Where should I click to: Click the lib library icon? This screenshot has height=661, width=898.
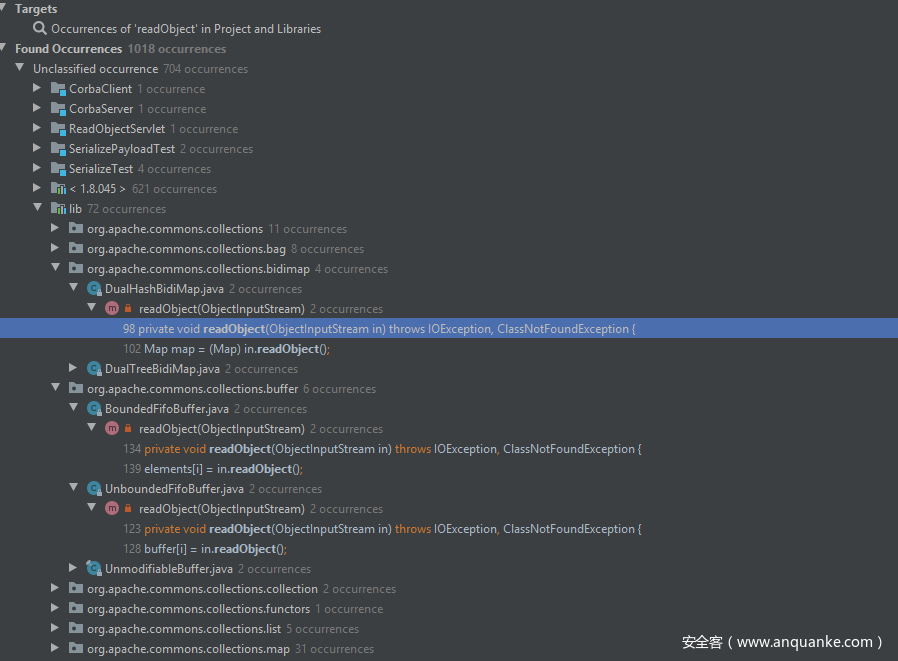(59, 209)
